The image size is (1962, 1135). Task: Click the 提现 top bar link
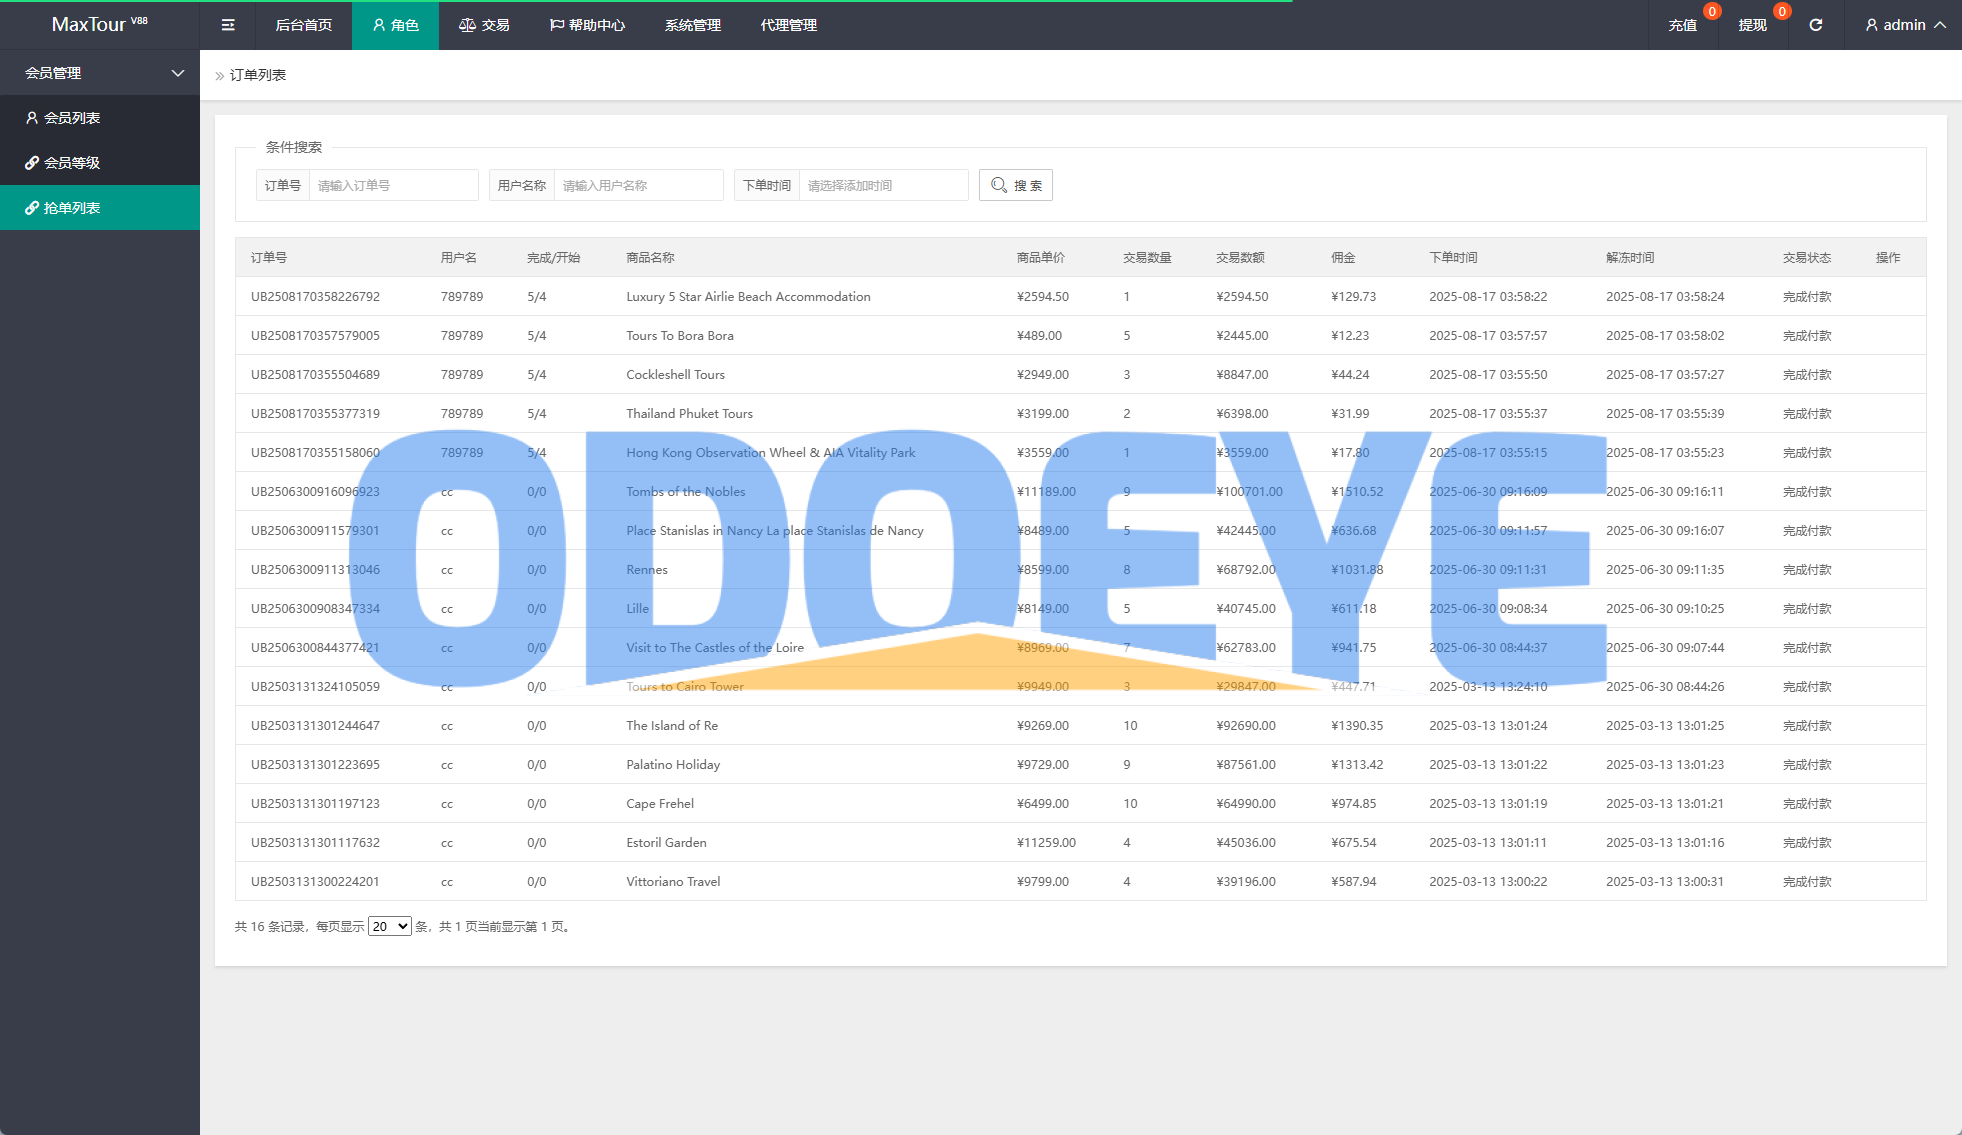click(1752, 25)
